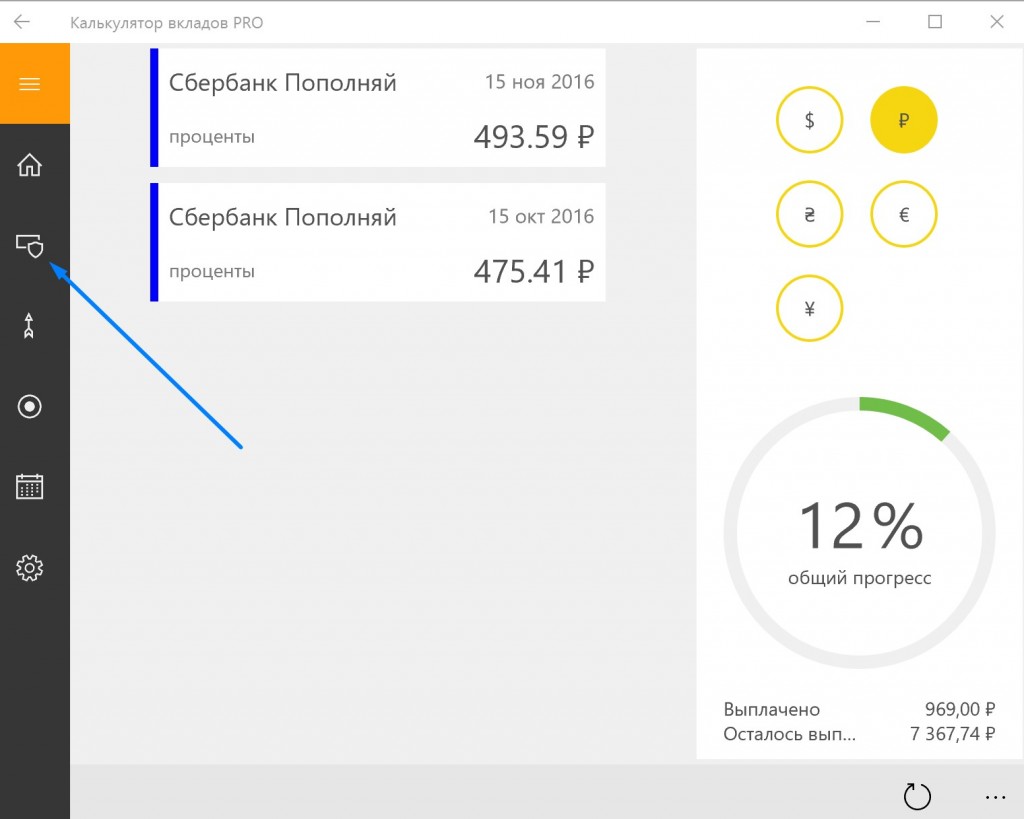This screenshot has height=819, width=1024.
Task: Maximize the Калькулятор вкладов PRO window
Action: pyautogui.click(x=935, y=22)
